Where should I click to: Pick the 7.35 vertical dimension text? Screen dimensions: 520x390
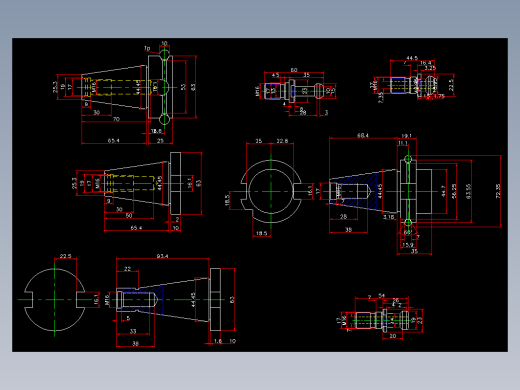pos(381,98)
